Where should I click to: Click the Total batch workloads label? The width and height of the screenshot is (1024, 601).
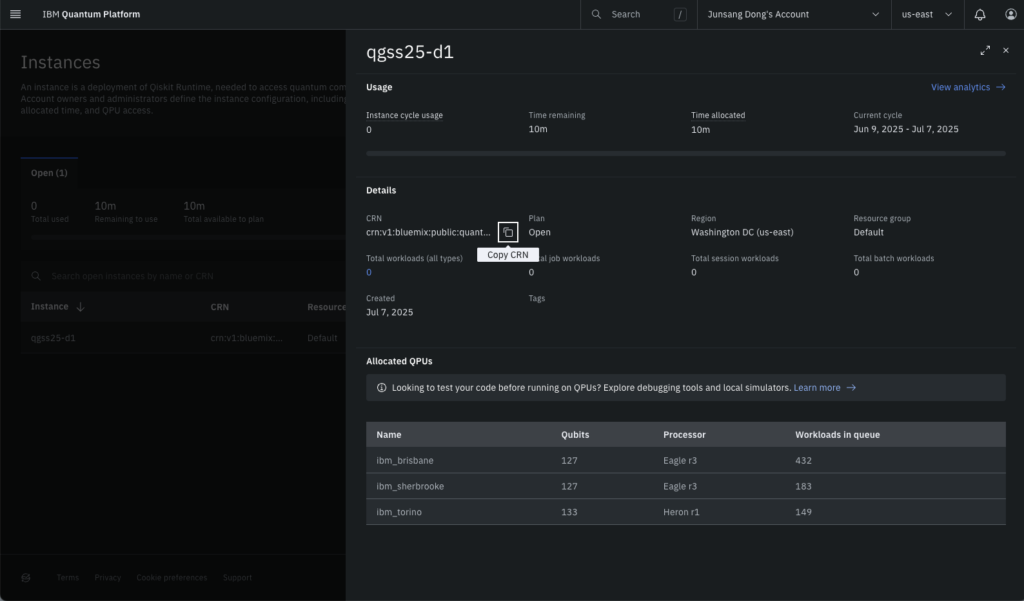point(893,258)
